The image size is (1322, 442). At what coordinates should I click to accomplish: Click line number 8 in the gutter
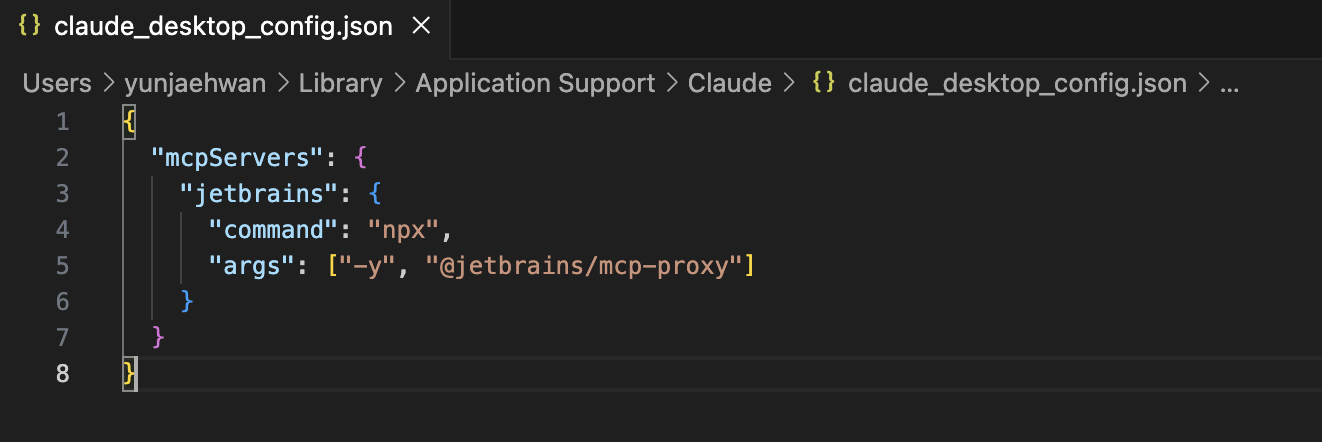tap(62, 374)
